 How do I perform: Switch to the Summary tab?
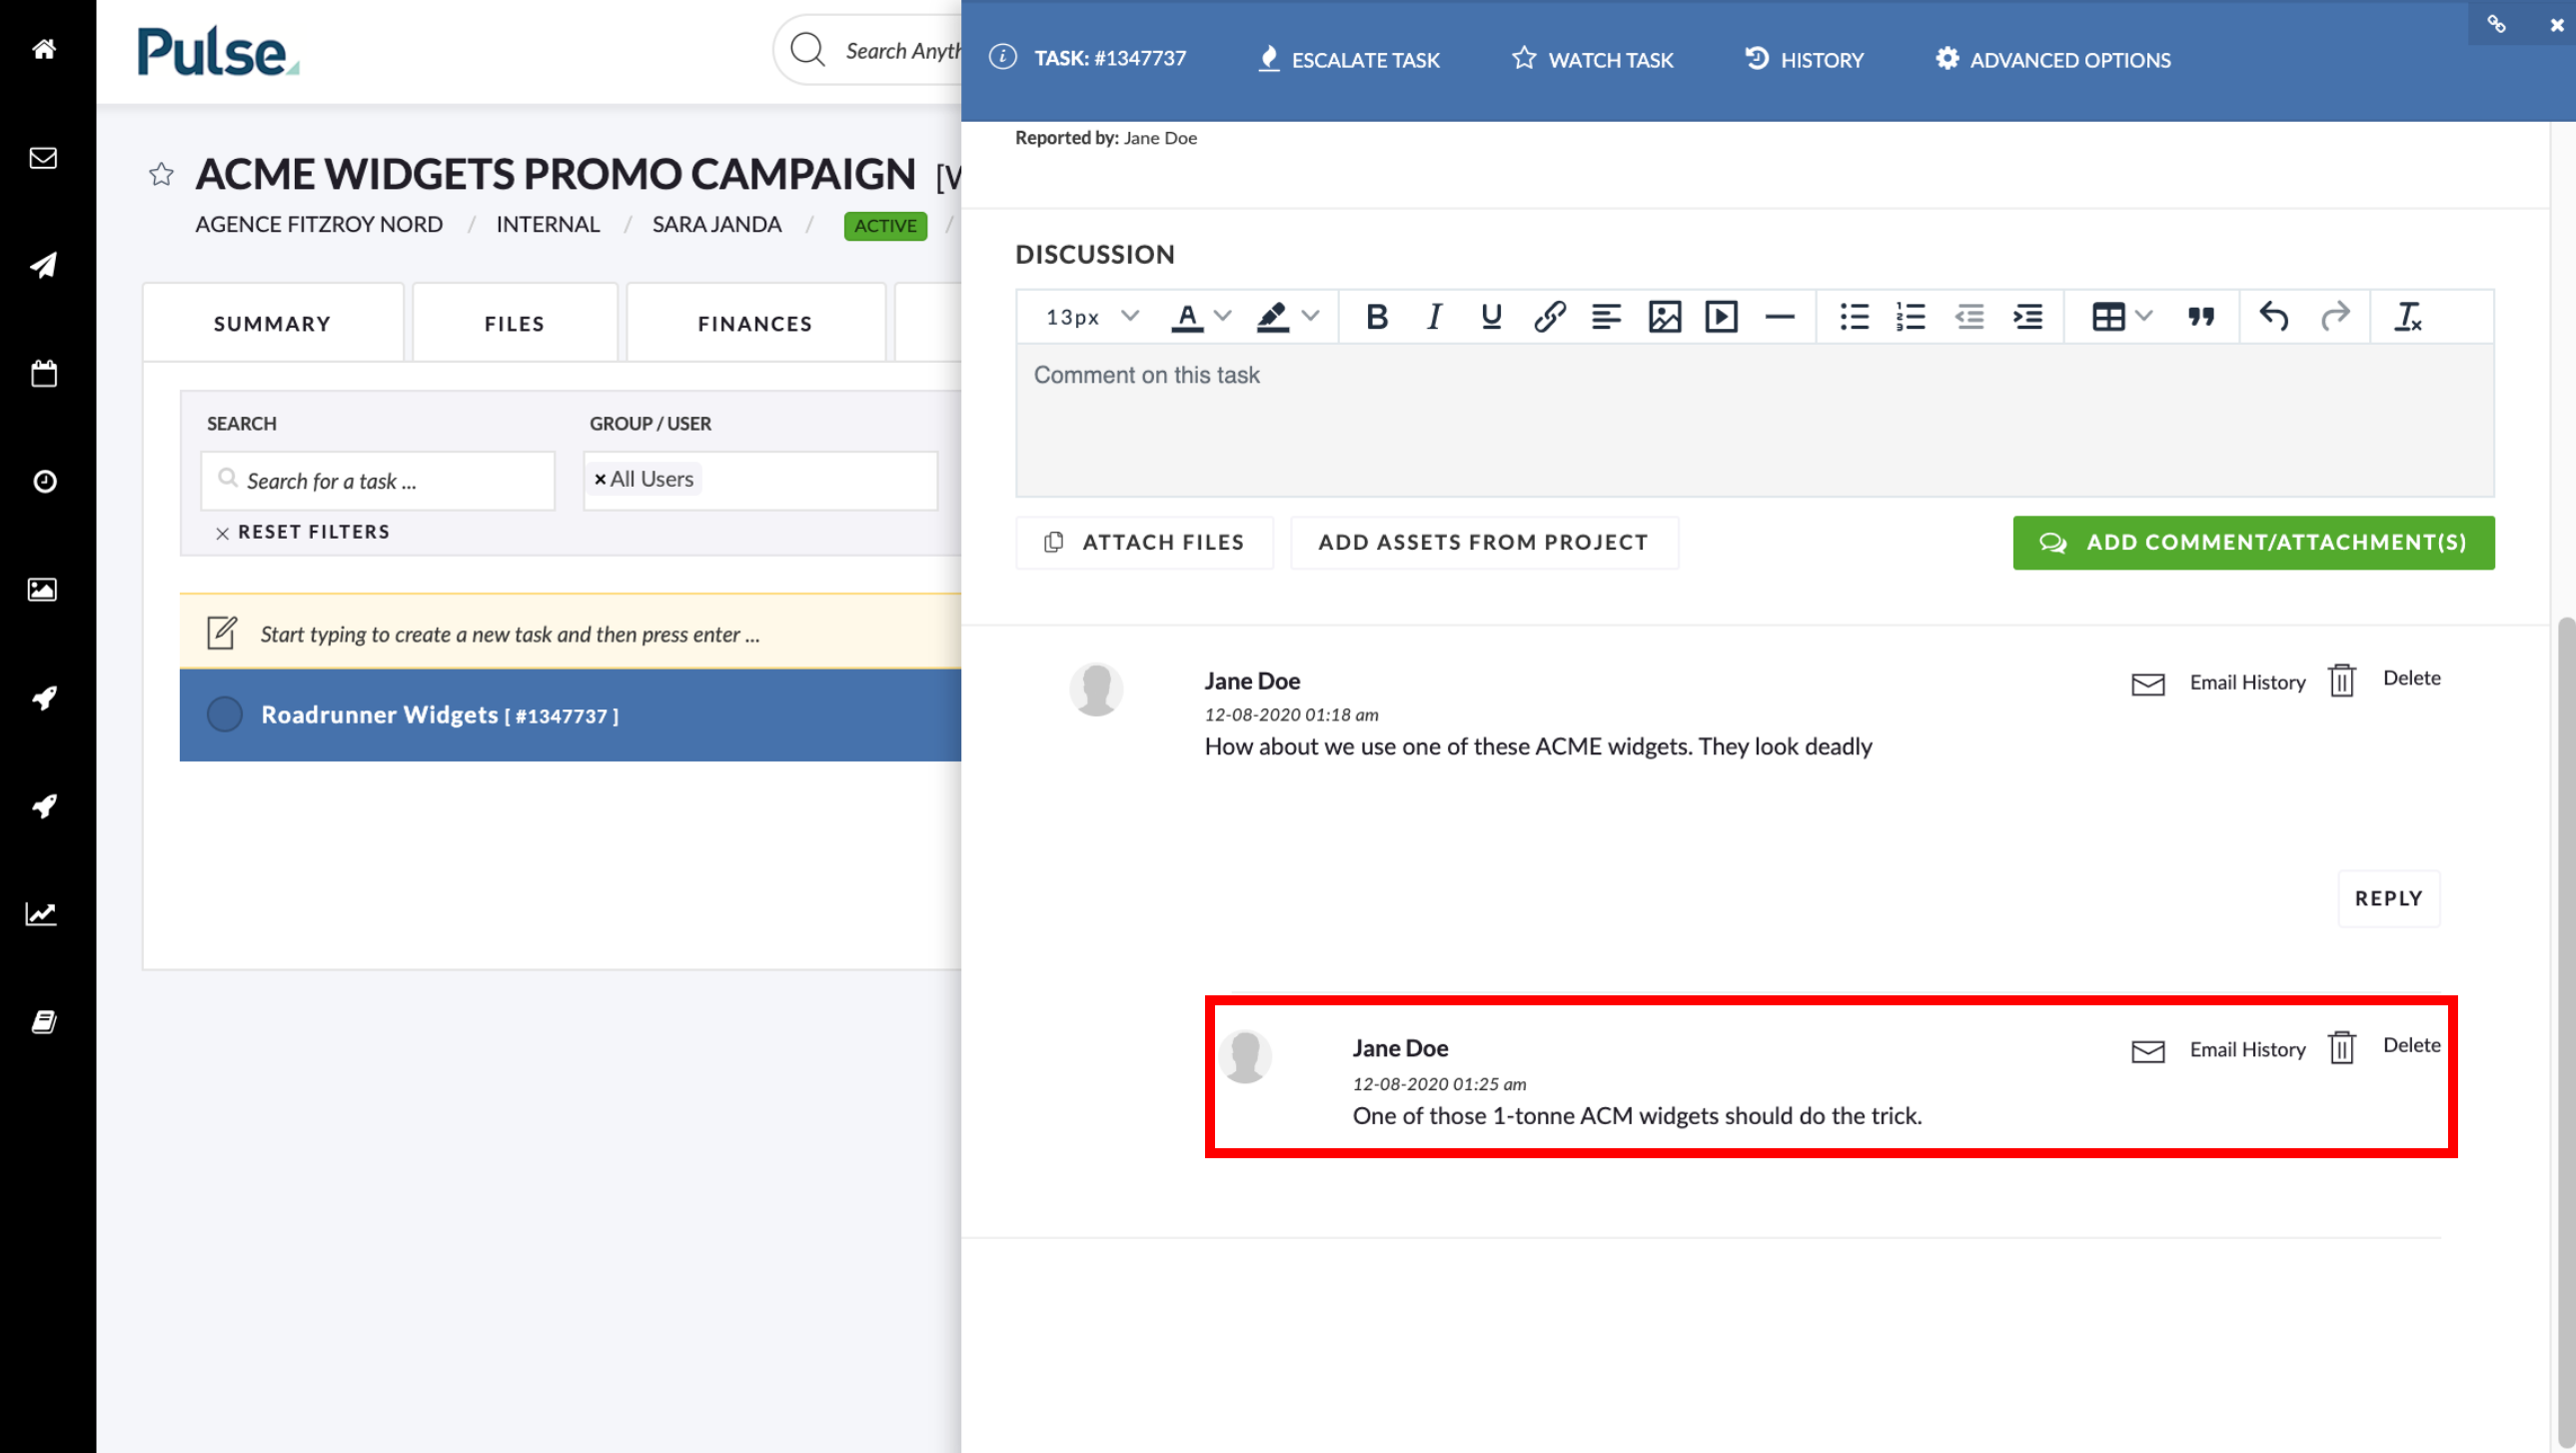(x=272, y=323)
